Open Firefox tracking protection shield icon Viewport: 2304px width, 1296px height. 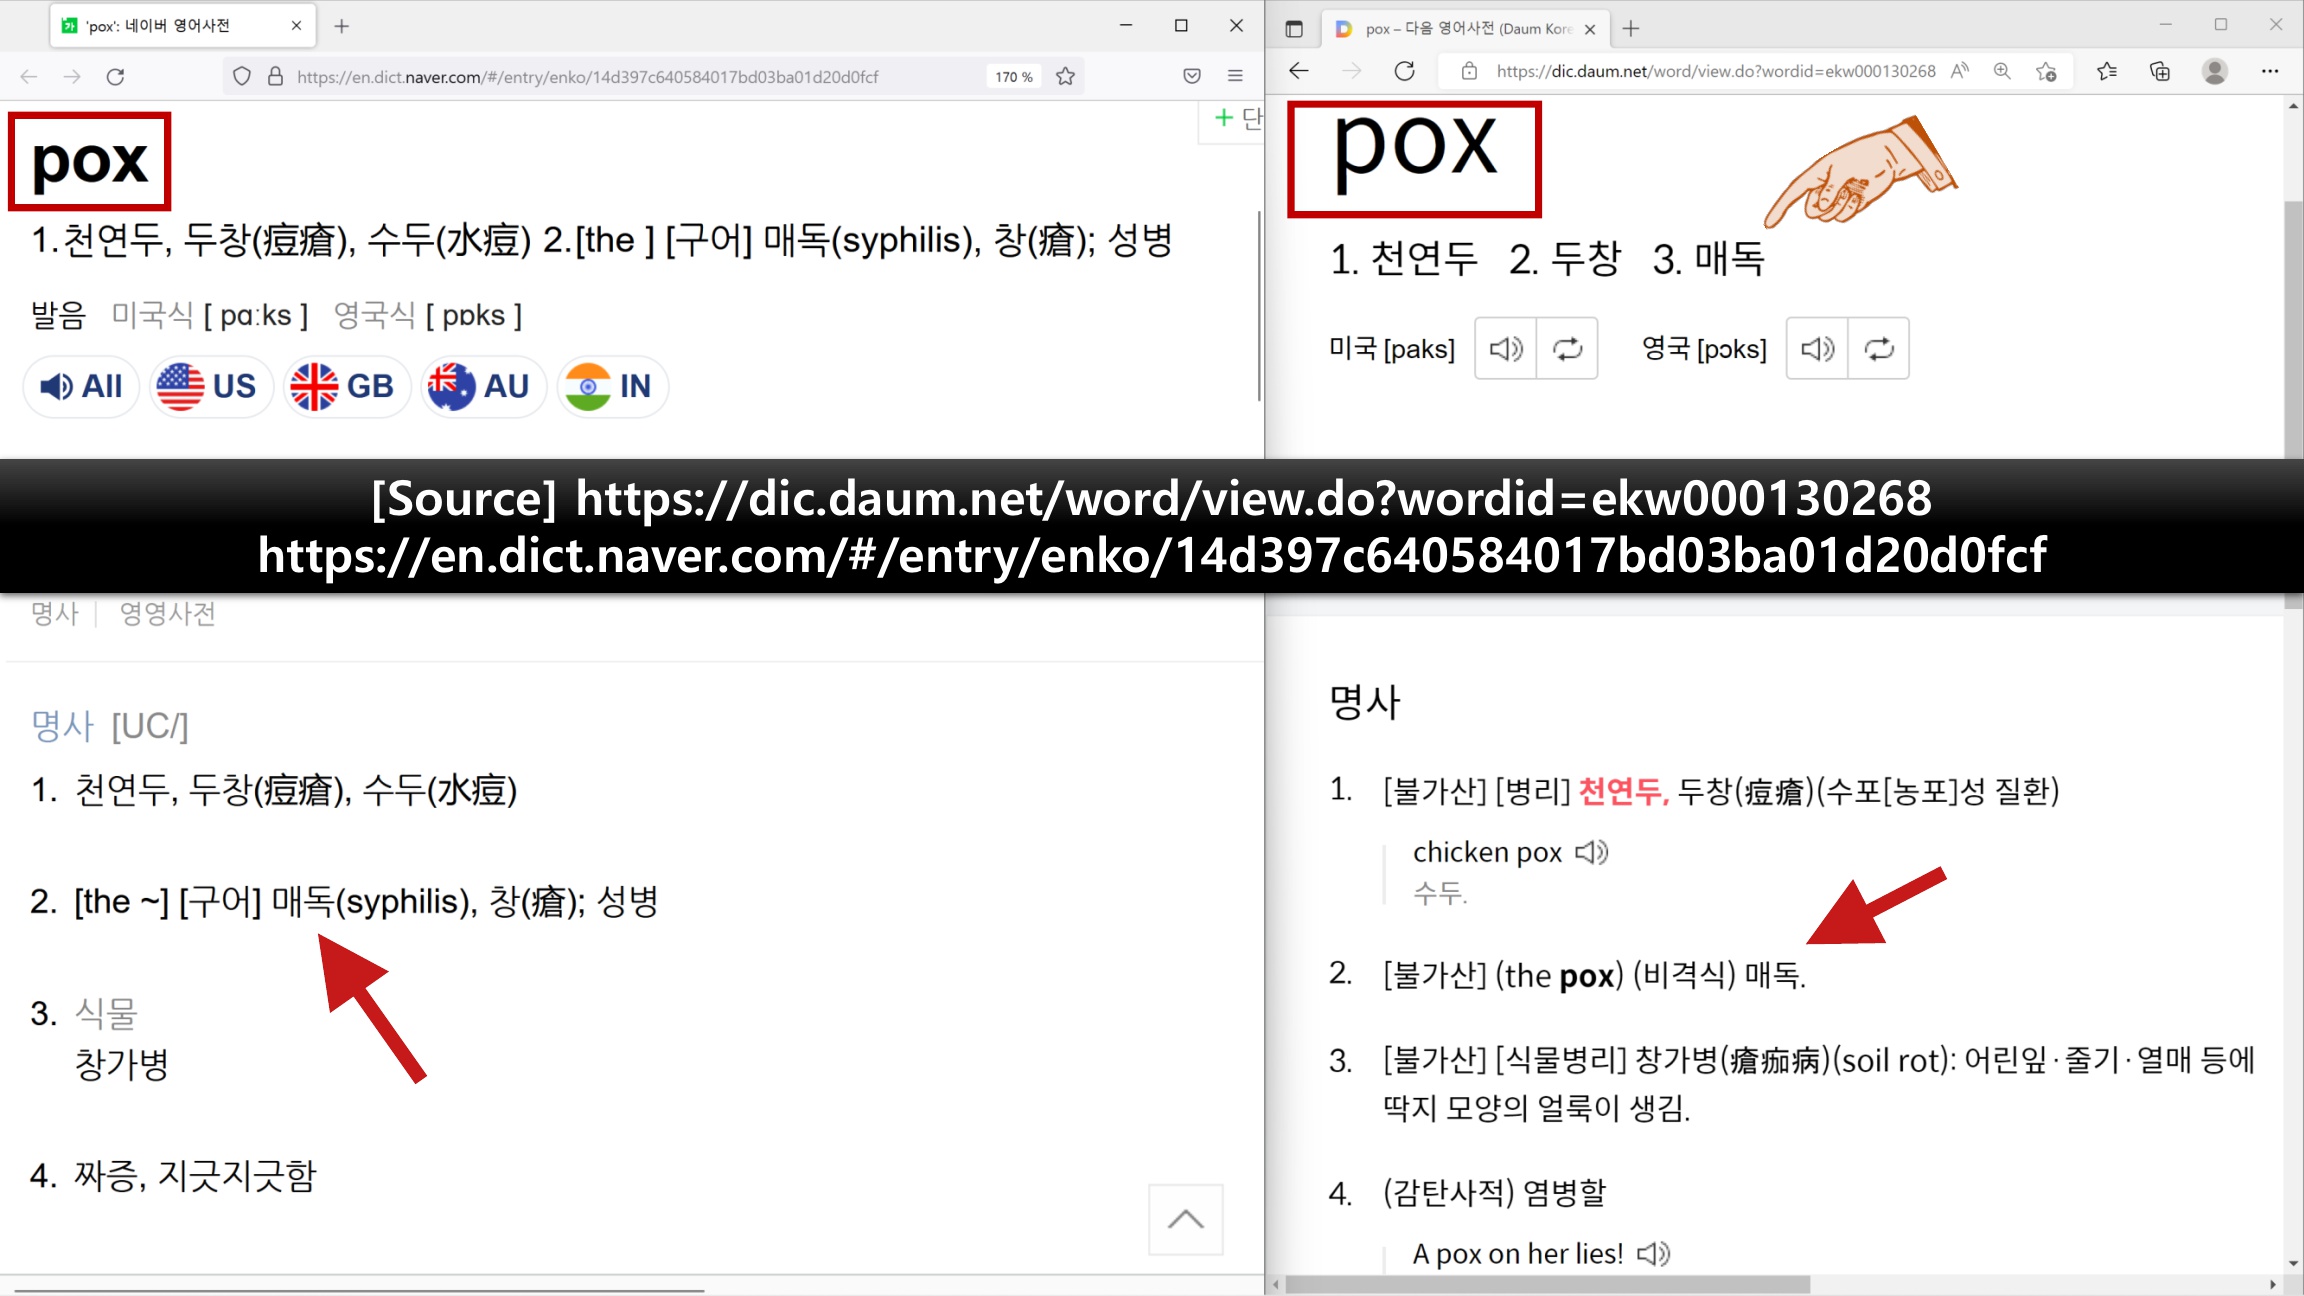(241, 77)
